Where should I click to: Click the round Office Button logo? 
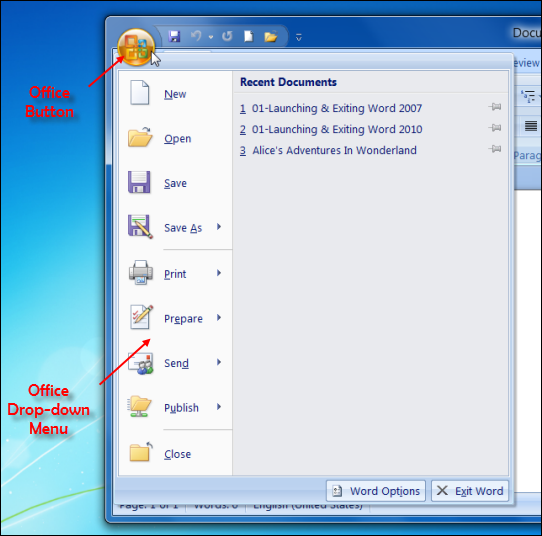(x=136, y=47)
